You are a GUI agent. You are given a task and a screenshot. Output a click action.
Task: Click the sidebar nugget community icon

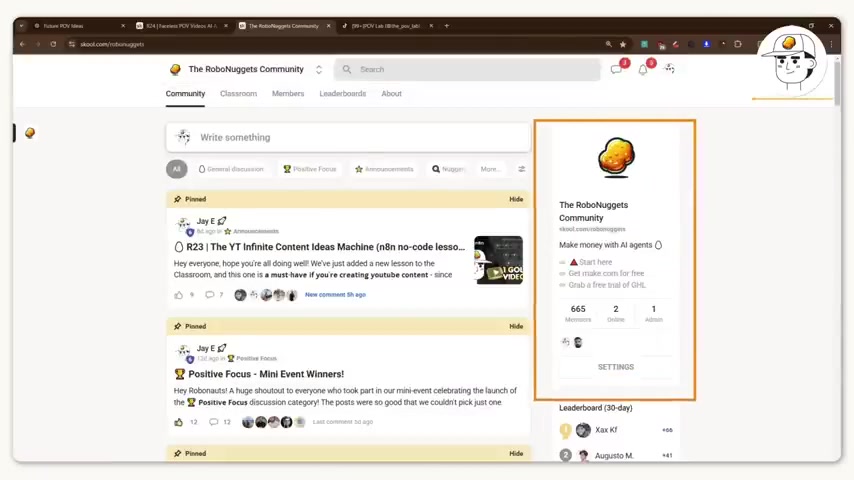point(30,133)
